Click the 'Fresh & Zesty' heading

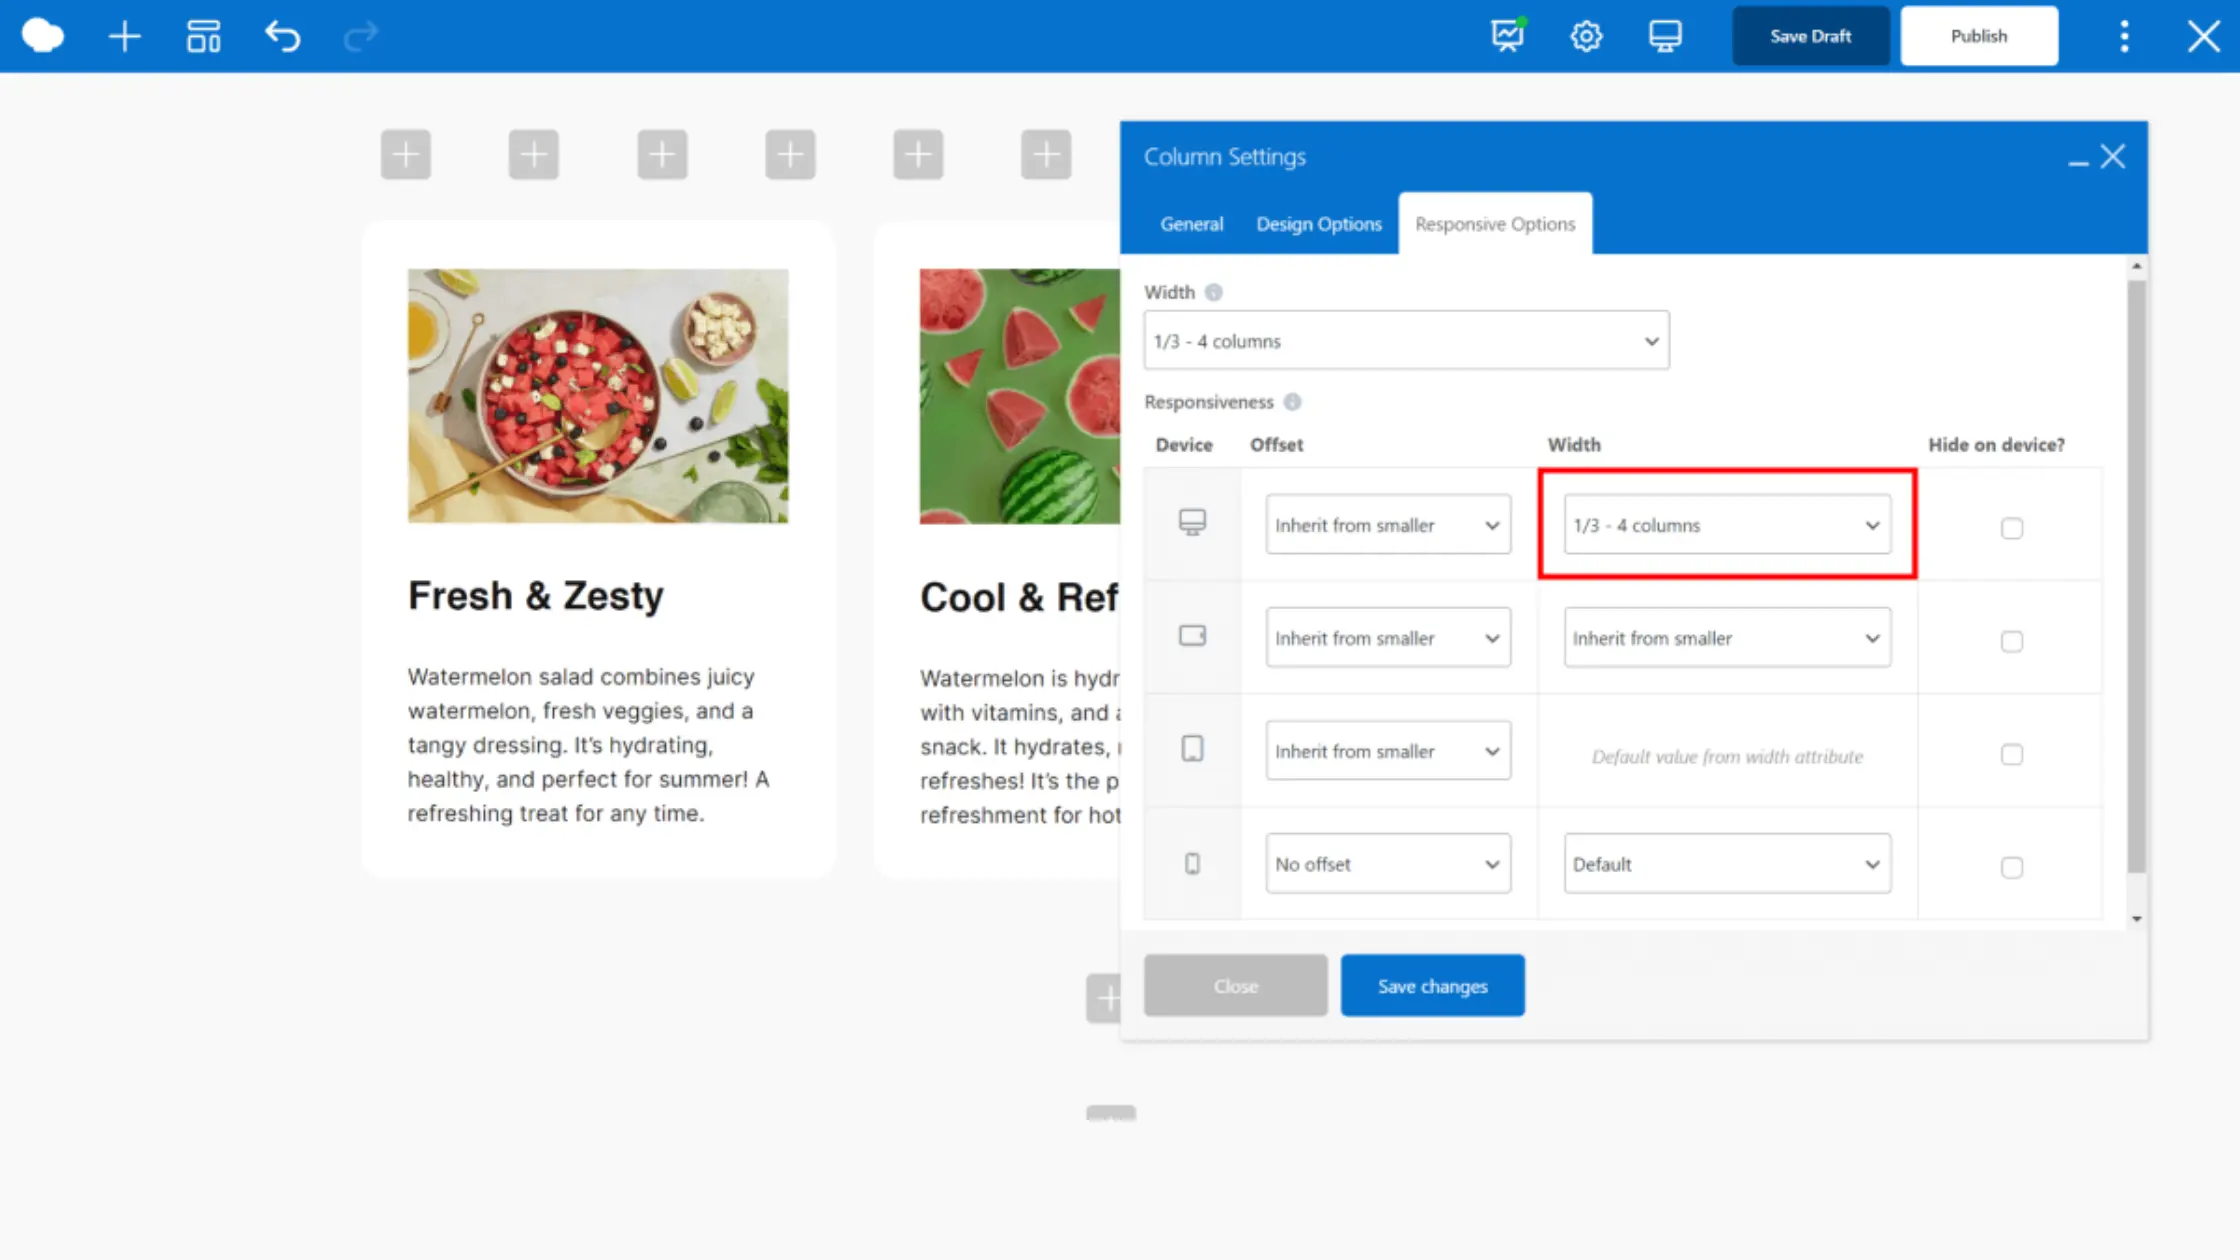(536, 596)
